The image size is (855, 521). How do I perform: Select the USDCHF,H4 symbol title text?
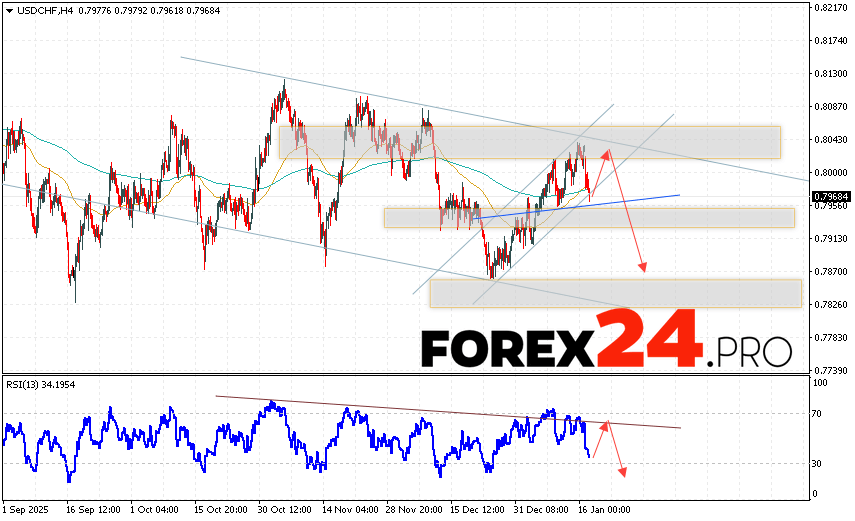[x=44, y=11]
